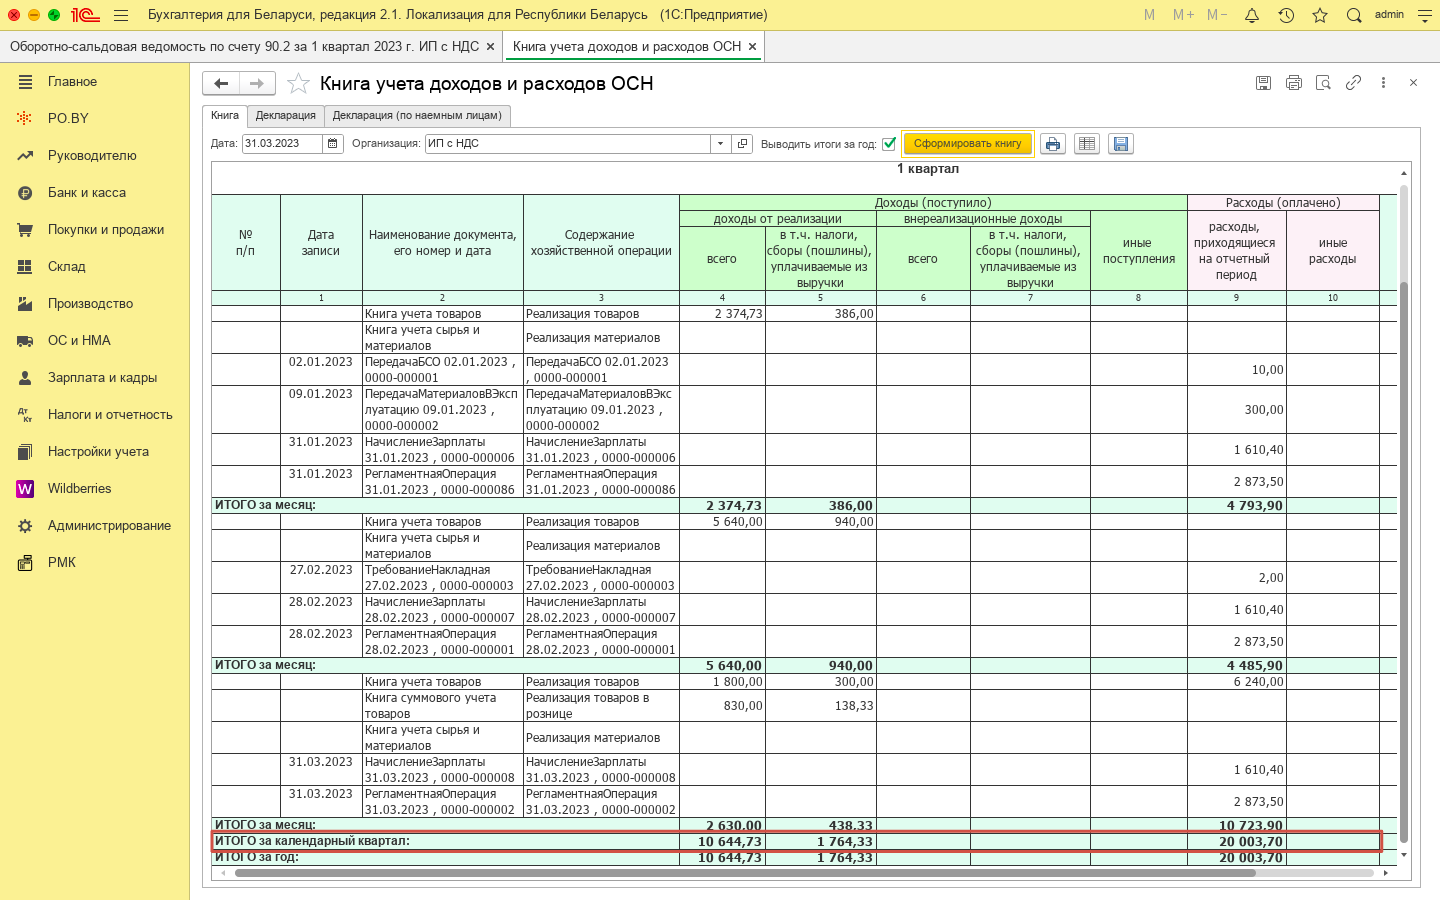Screen dimensions: 1440x900
Task: Click the save diskette icon in report toolbar
Action: pyautogui.click(x=1121, y=144)
